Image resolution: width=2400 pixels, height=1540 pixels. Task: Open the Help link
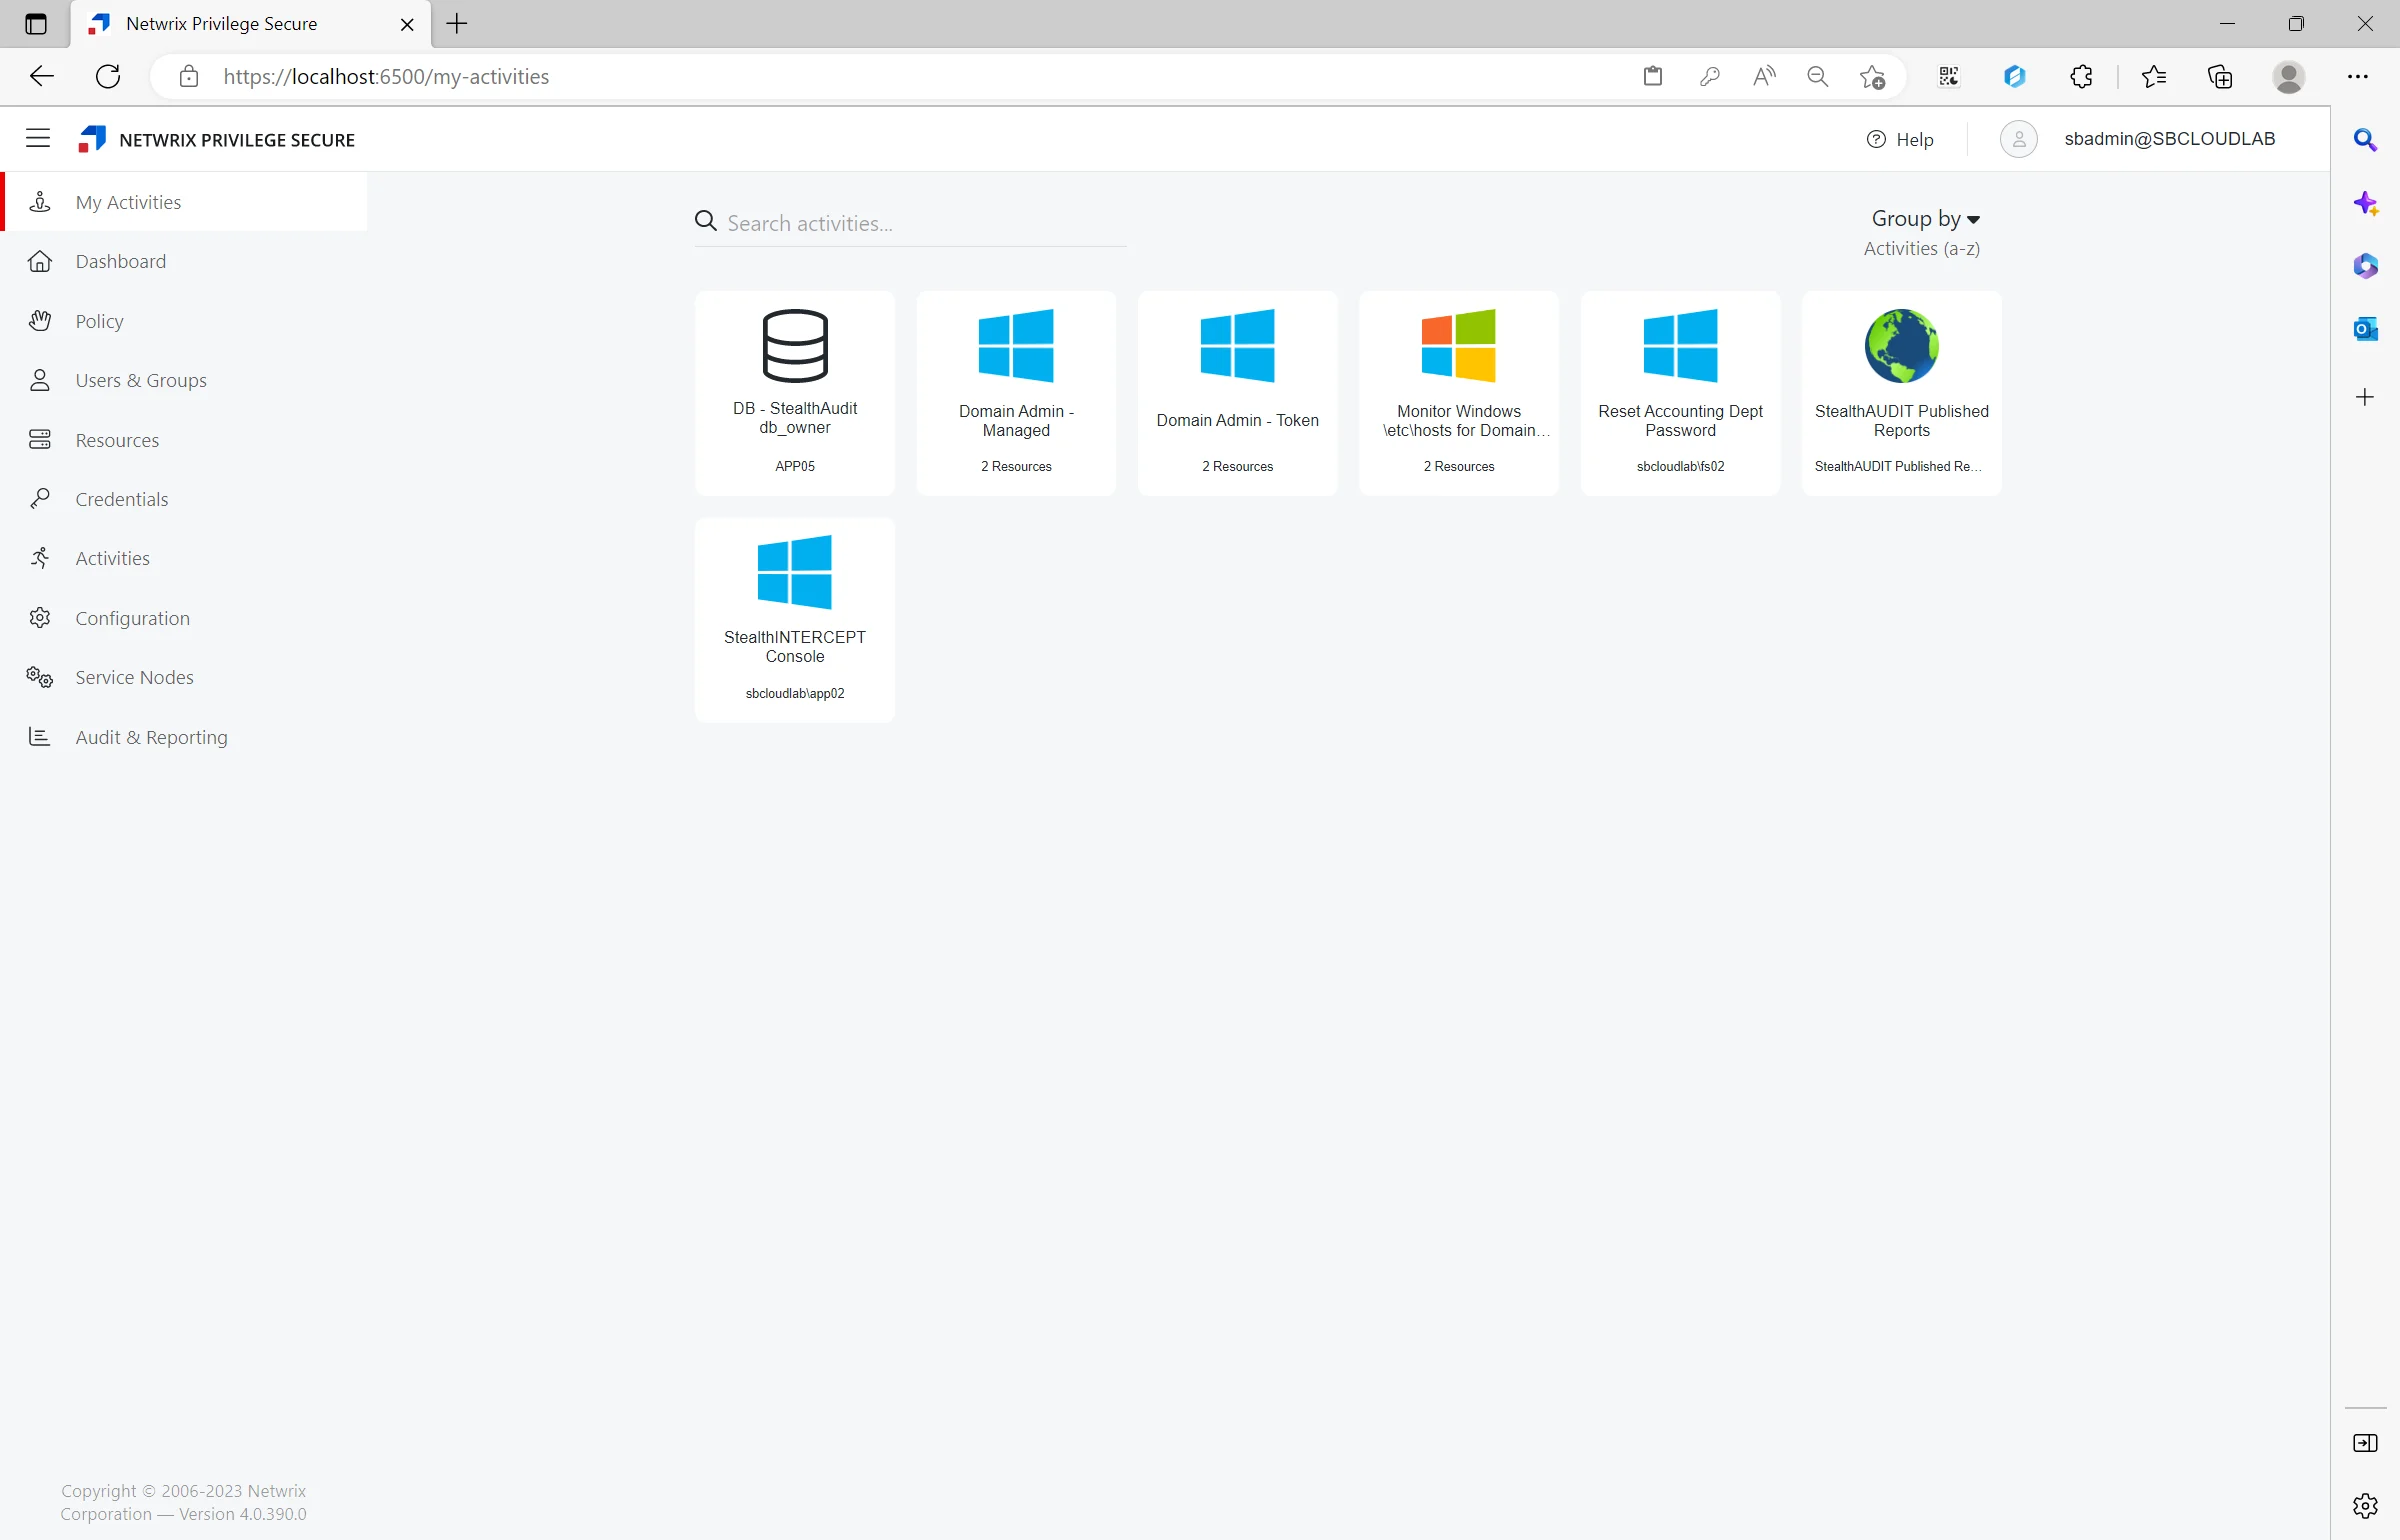(1900, 139)
